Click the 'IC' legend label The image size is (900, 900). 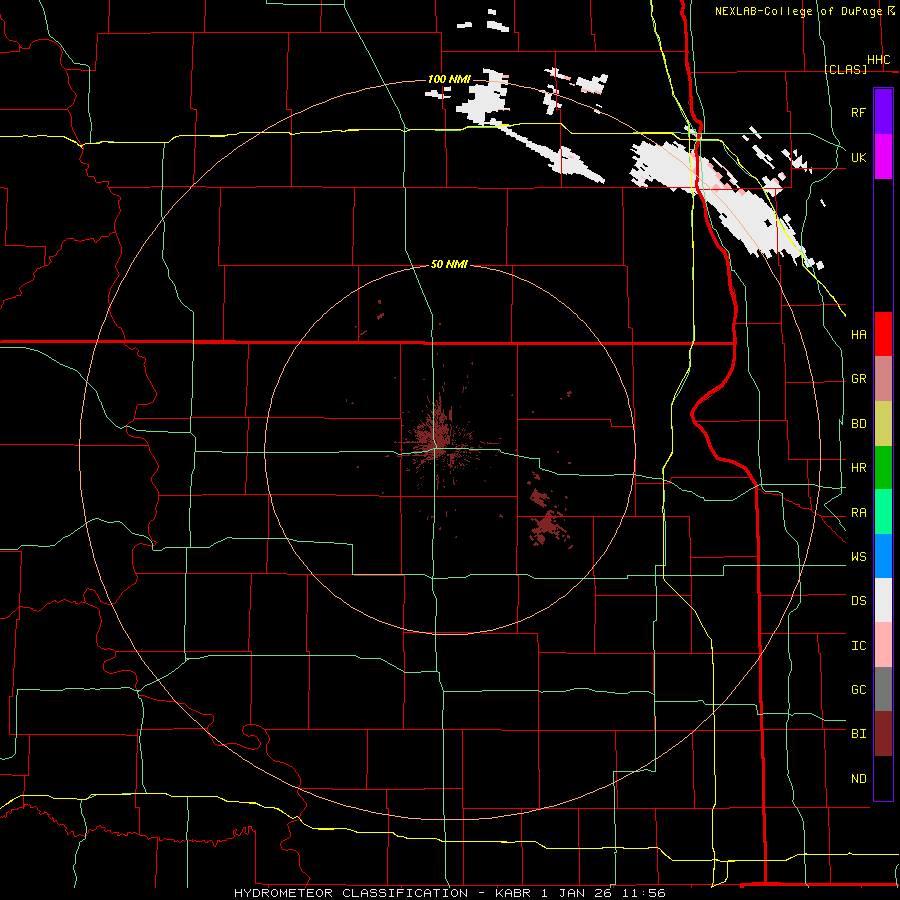pyautogui.click(x=858, y=646)
